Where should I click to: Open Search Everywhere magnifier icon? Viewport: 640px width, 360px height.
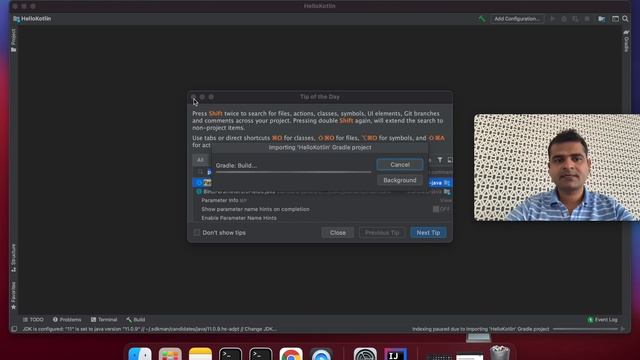click(625, 19)
